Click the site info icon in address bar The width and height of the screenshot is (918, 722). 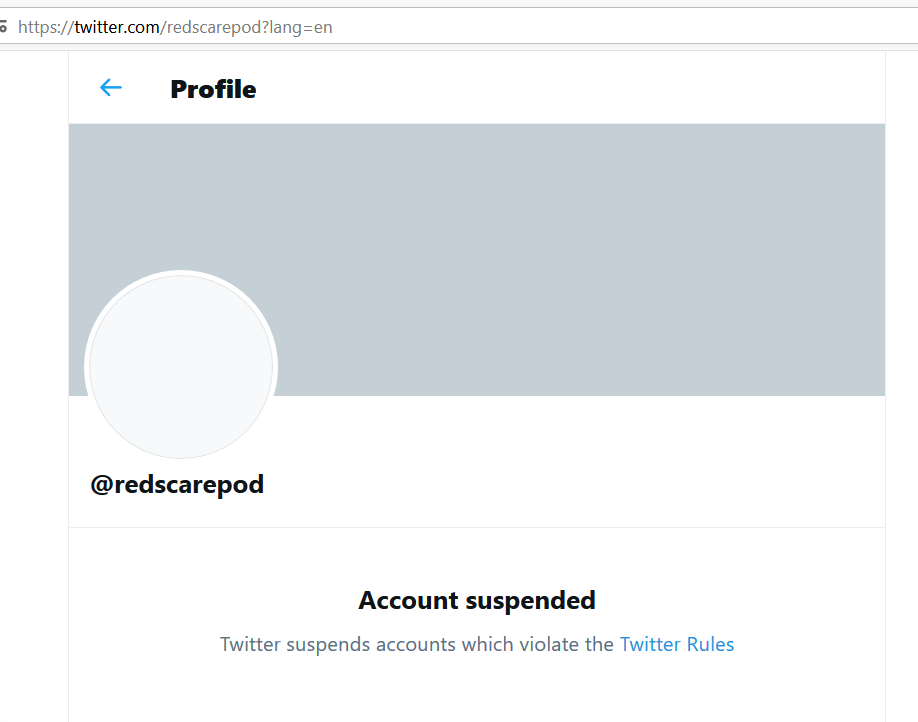point(3,27)
